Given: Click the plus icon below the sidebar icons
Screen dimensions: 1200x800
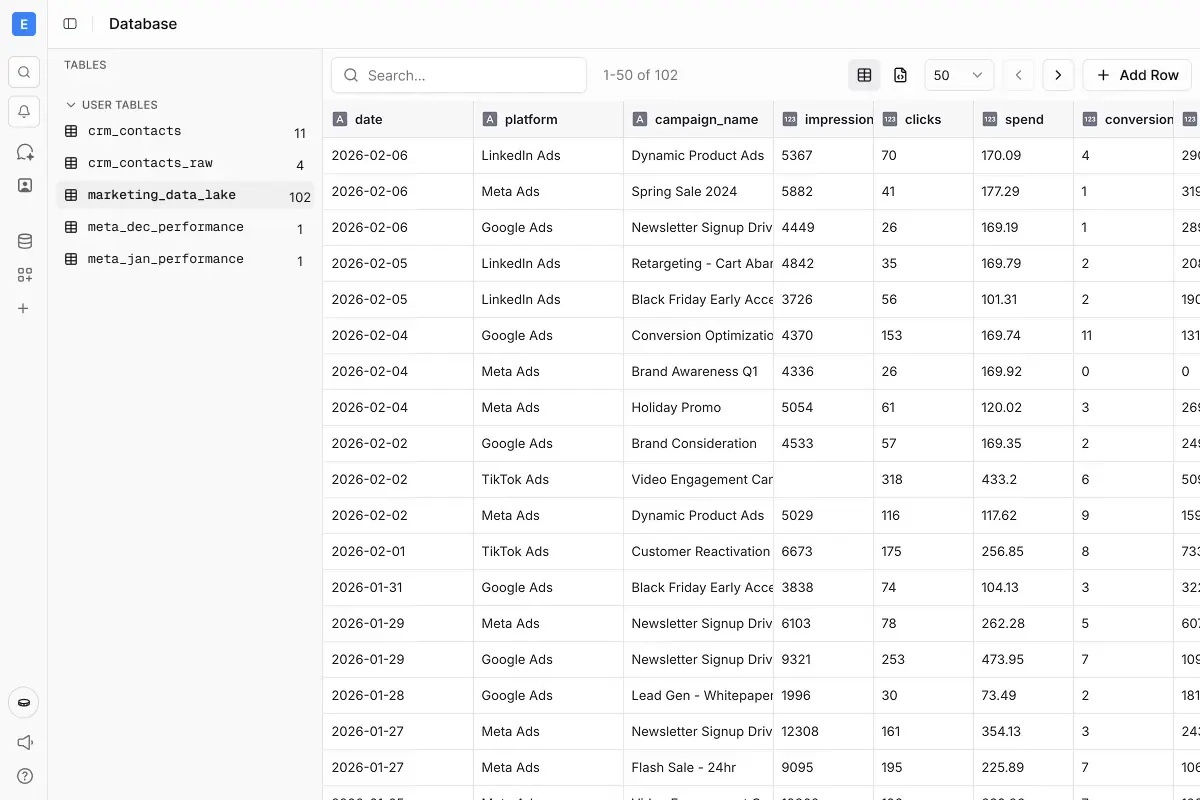Looking at the screenshot, I should tap(23, 308).
